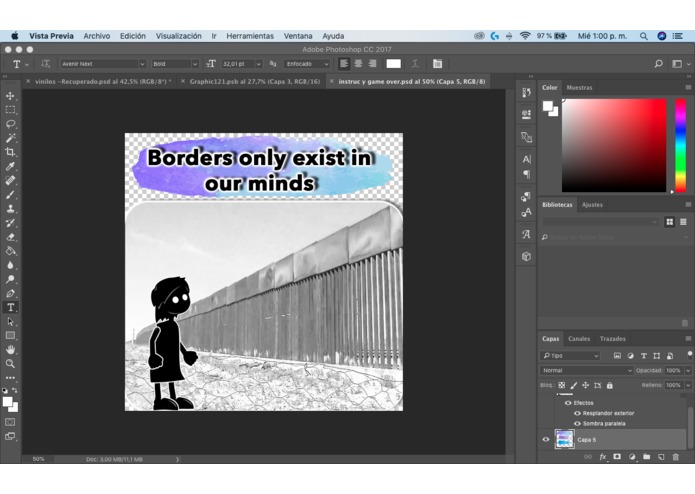Viewport: 695px width, 494px height.
Task: Select the Clone Stamp tool
Action: pyautogui.click(x=10, y=209)
